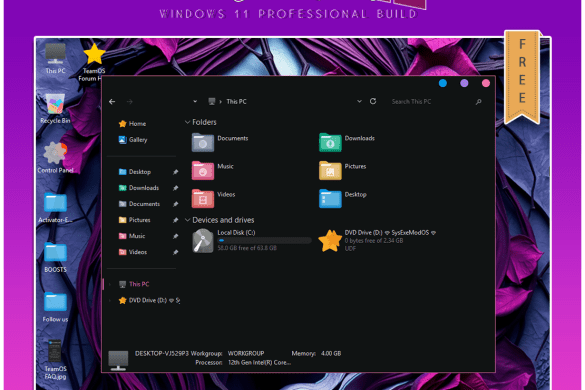
Task: Open the red Videos folder
Action: (203, 198)
